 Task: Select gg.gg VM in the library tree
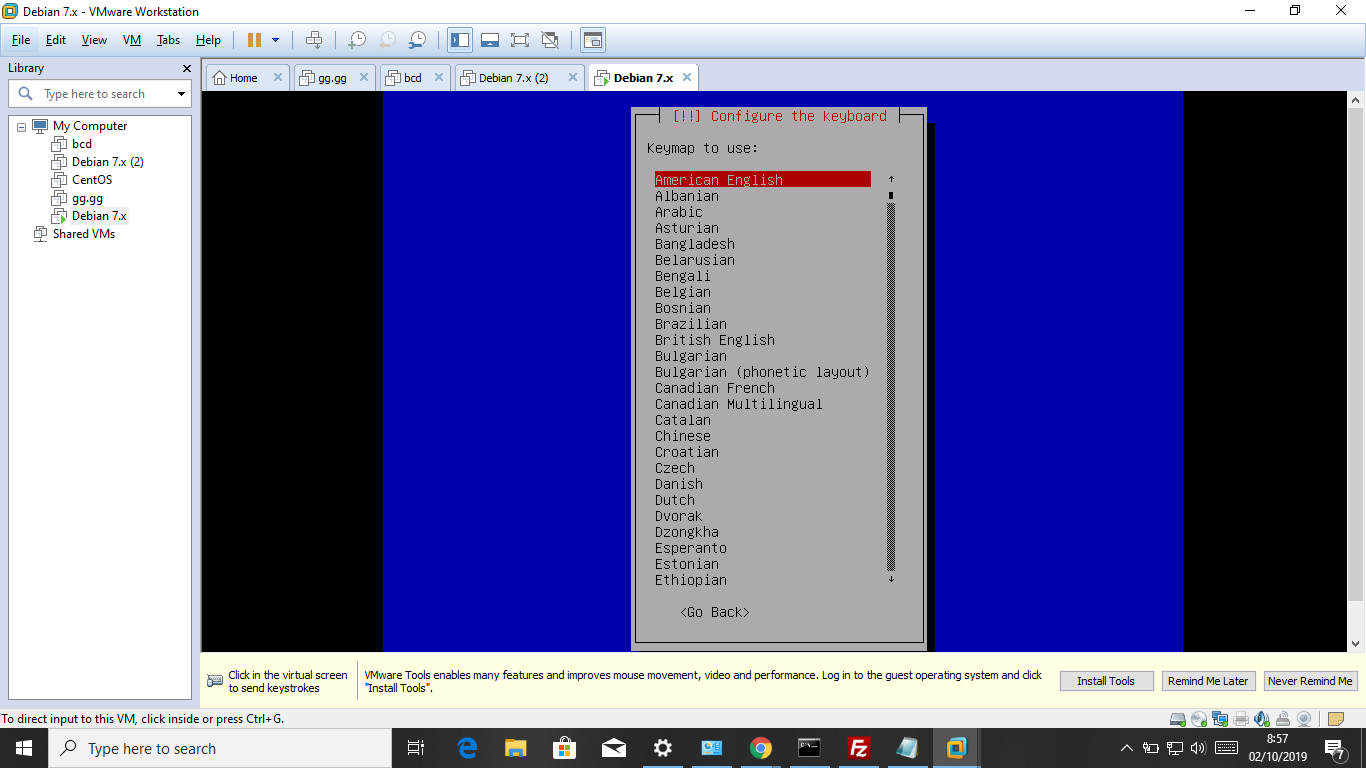[87, 198]
